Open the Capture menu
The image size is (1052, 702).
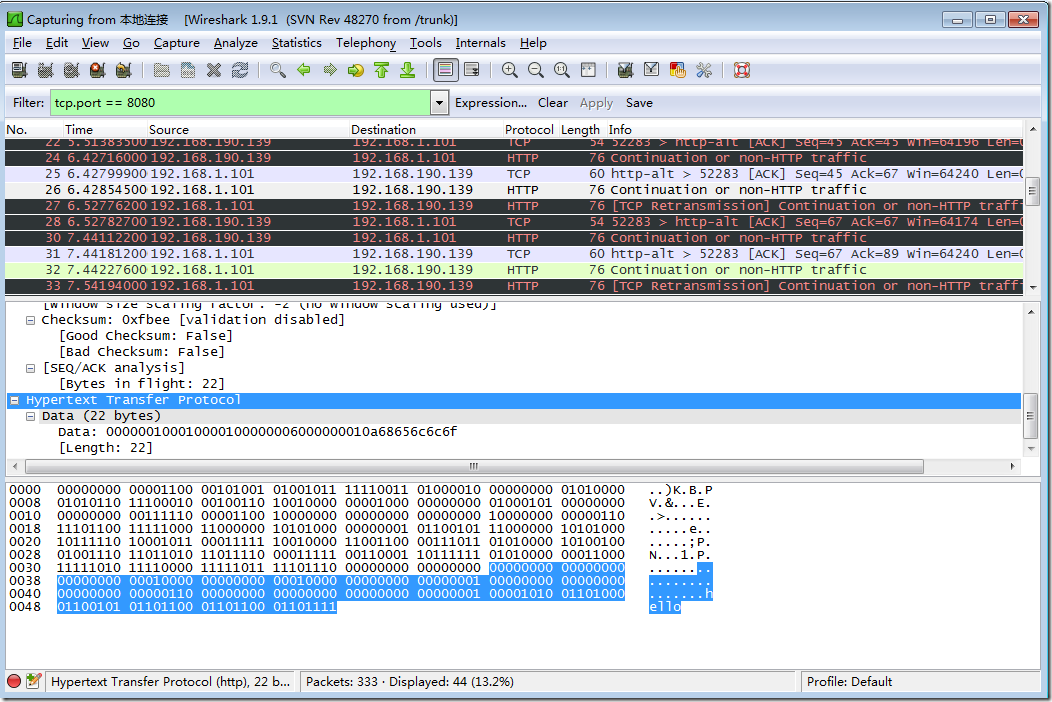click(x=176, y=43)
